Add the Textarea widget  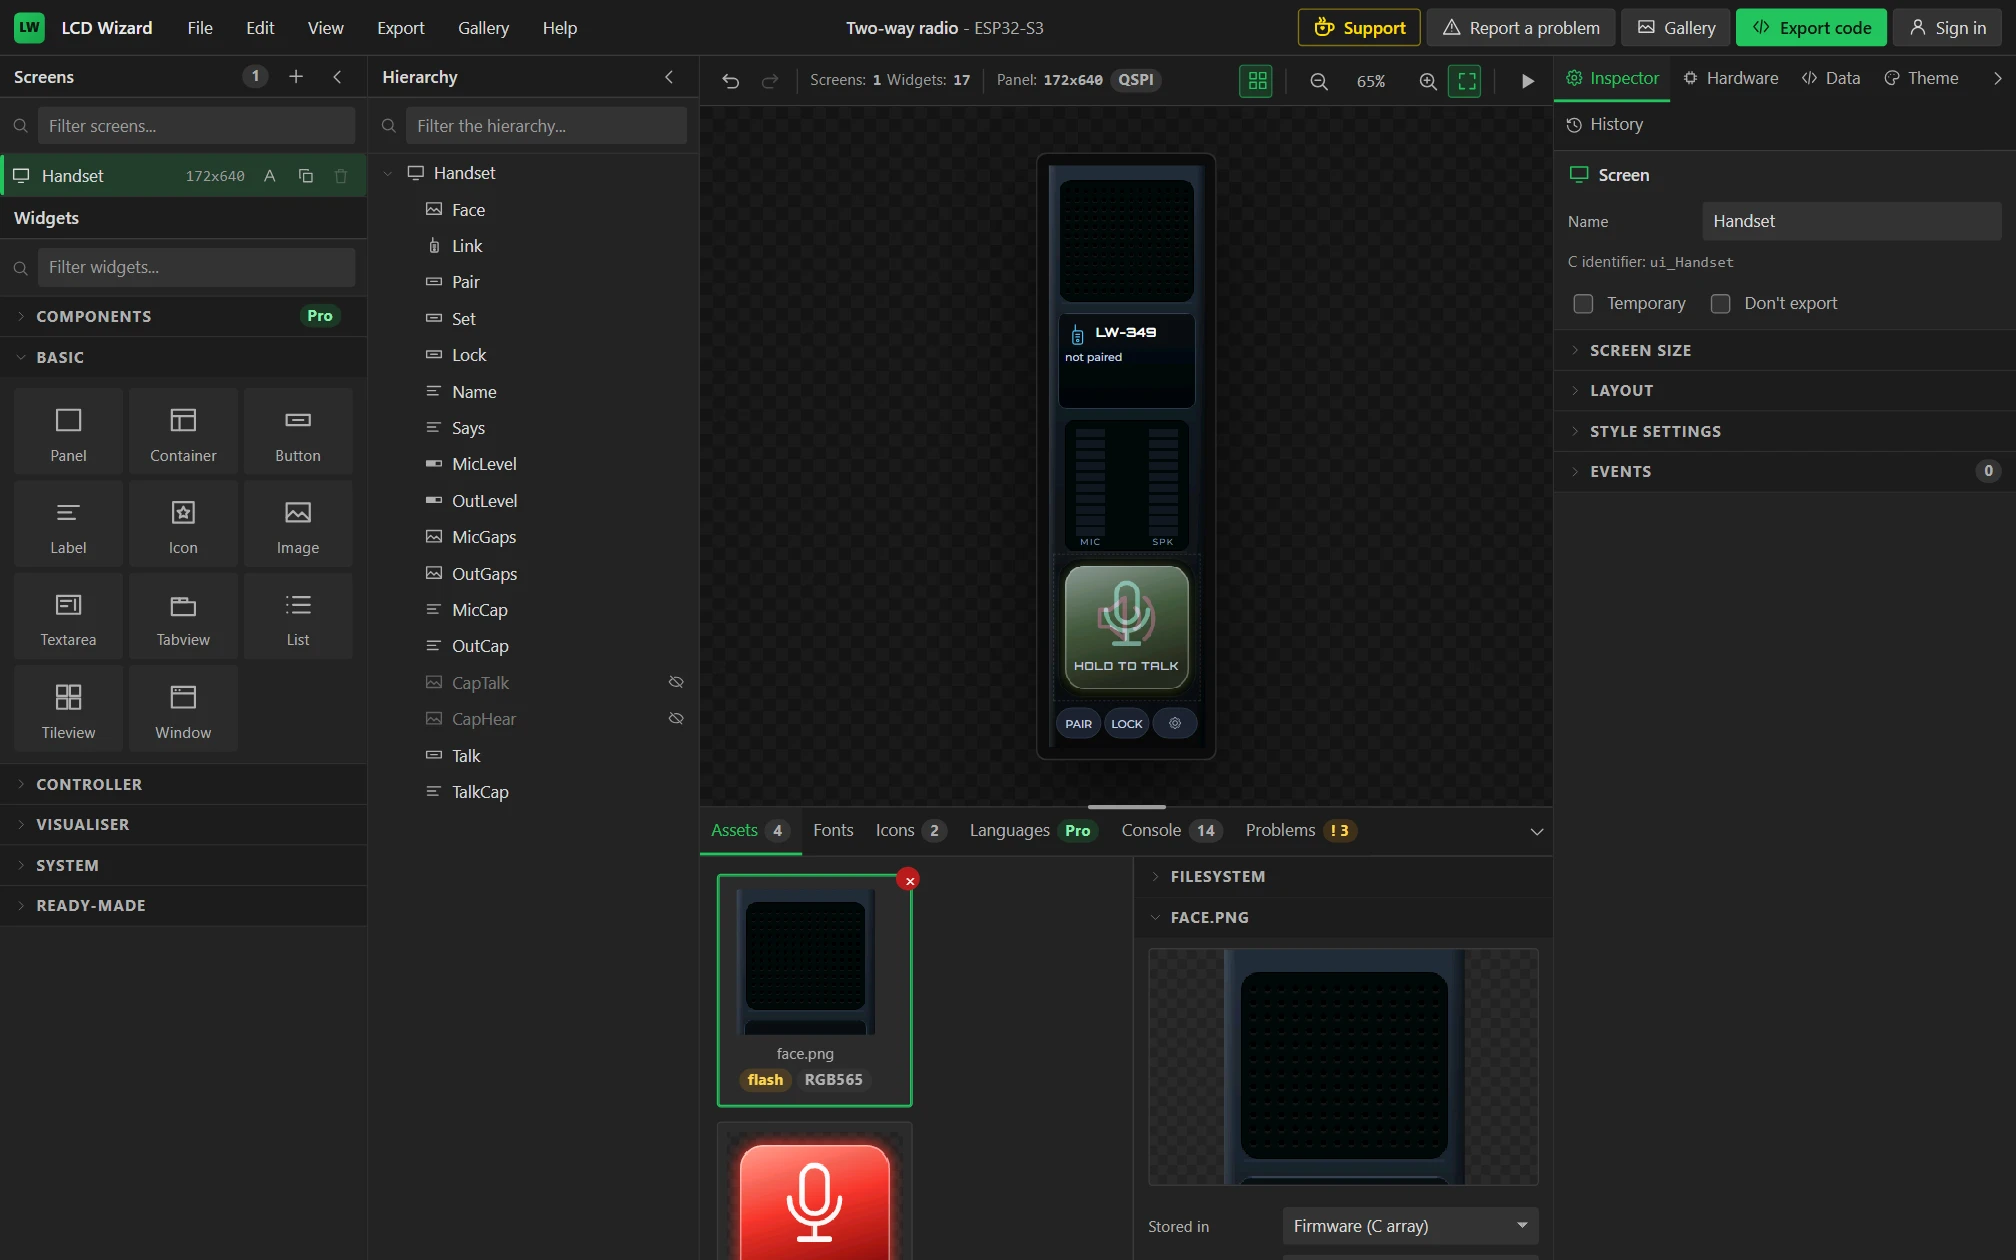pos(68,618)
